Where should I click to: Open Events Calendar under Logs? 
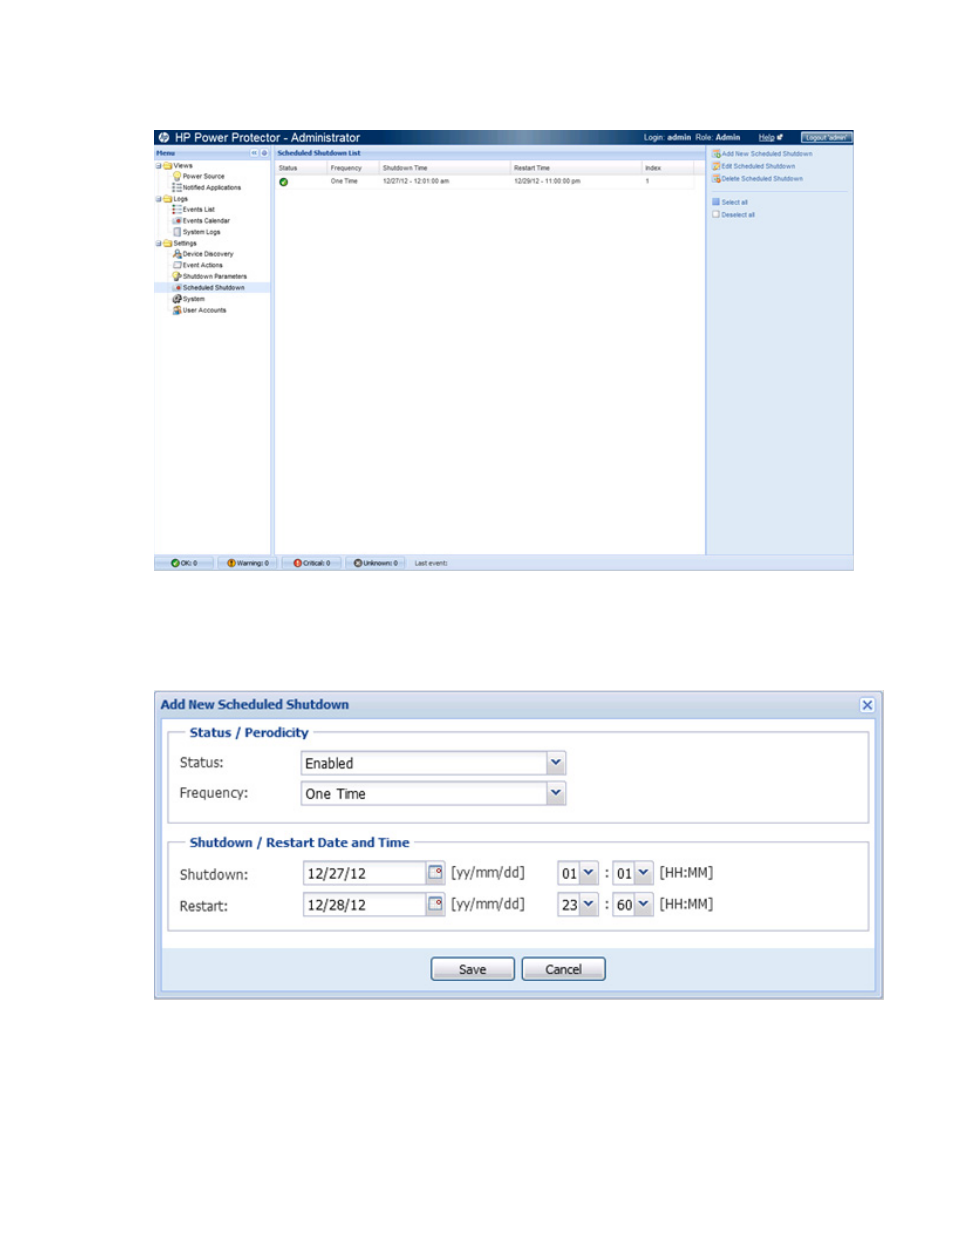(206, 221)
